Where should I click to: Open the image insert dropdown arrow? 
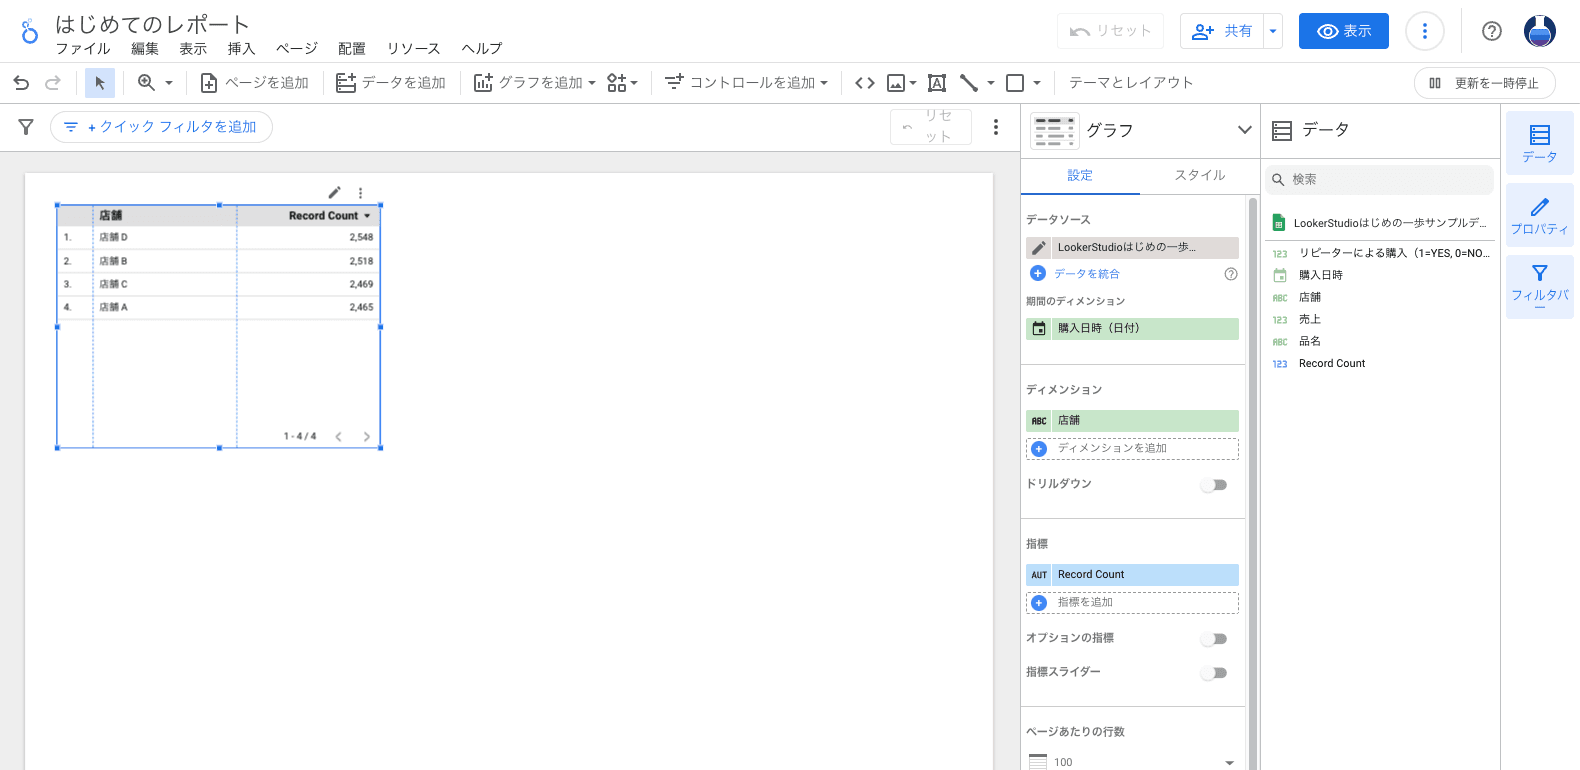(x=913, y=83)
